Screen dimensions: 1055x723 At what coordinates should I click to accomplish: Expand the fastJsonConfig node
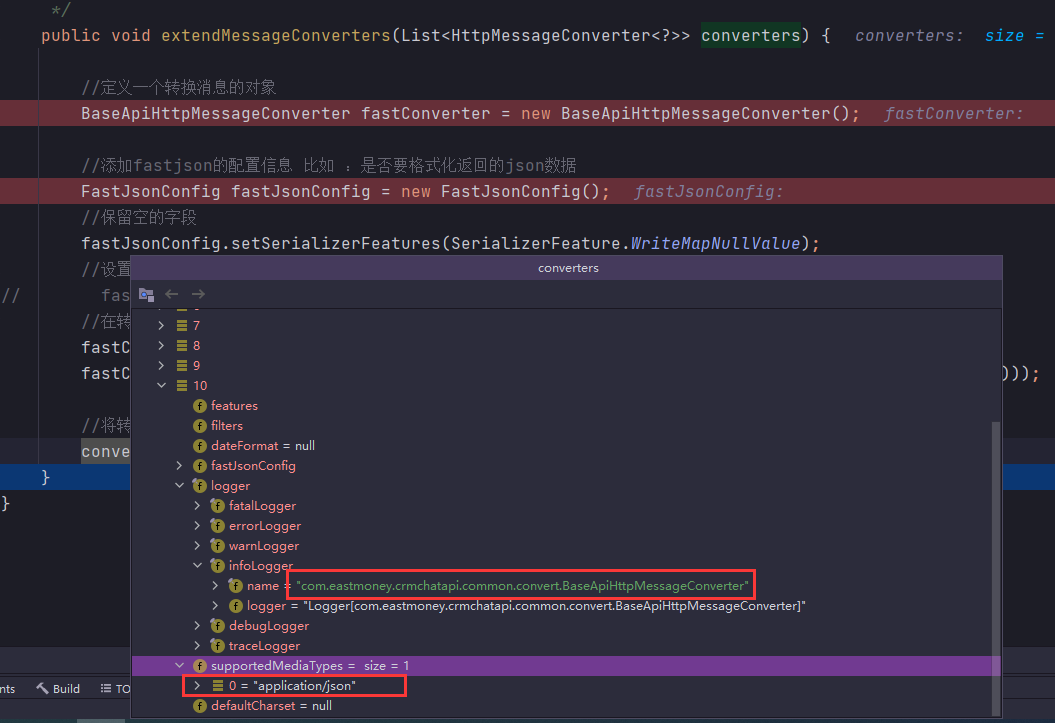point(180,465)
